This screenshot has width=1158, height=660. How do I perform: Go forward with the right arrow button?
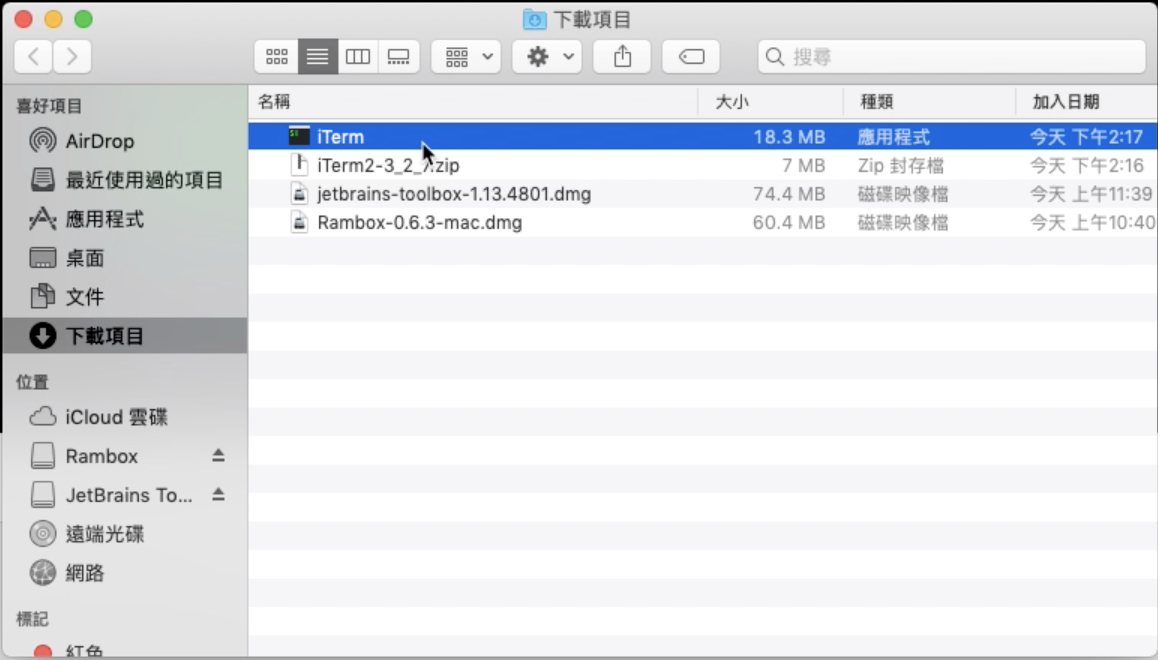coord(72,57)
